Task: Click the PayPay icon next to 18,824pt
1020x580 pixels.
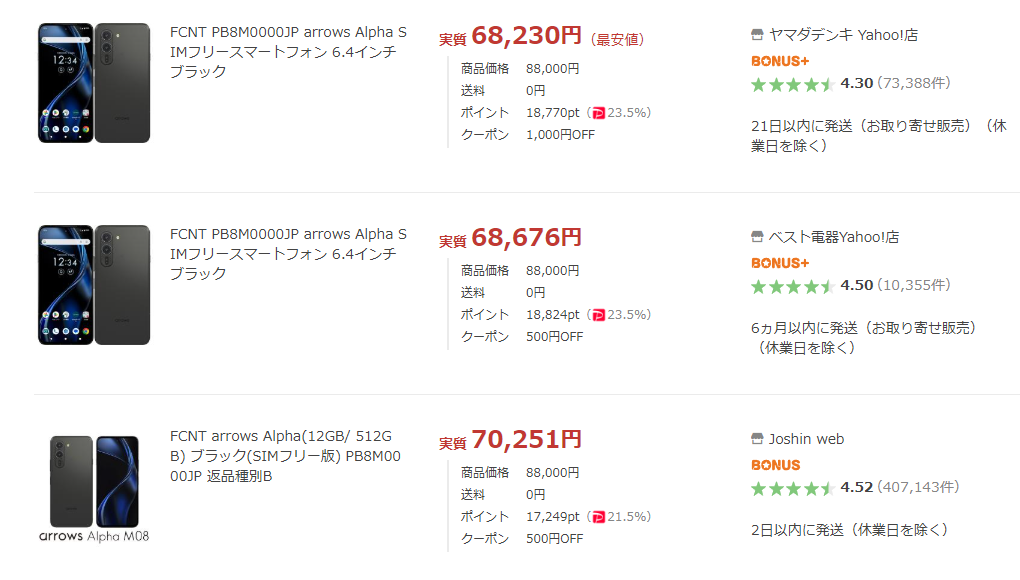Action: 598,315
